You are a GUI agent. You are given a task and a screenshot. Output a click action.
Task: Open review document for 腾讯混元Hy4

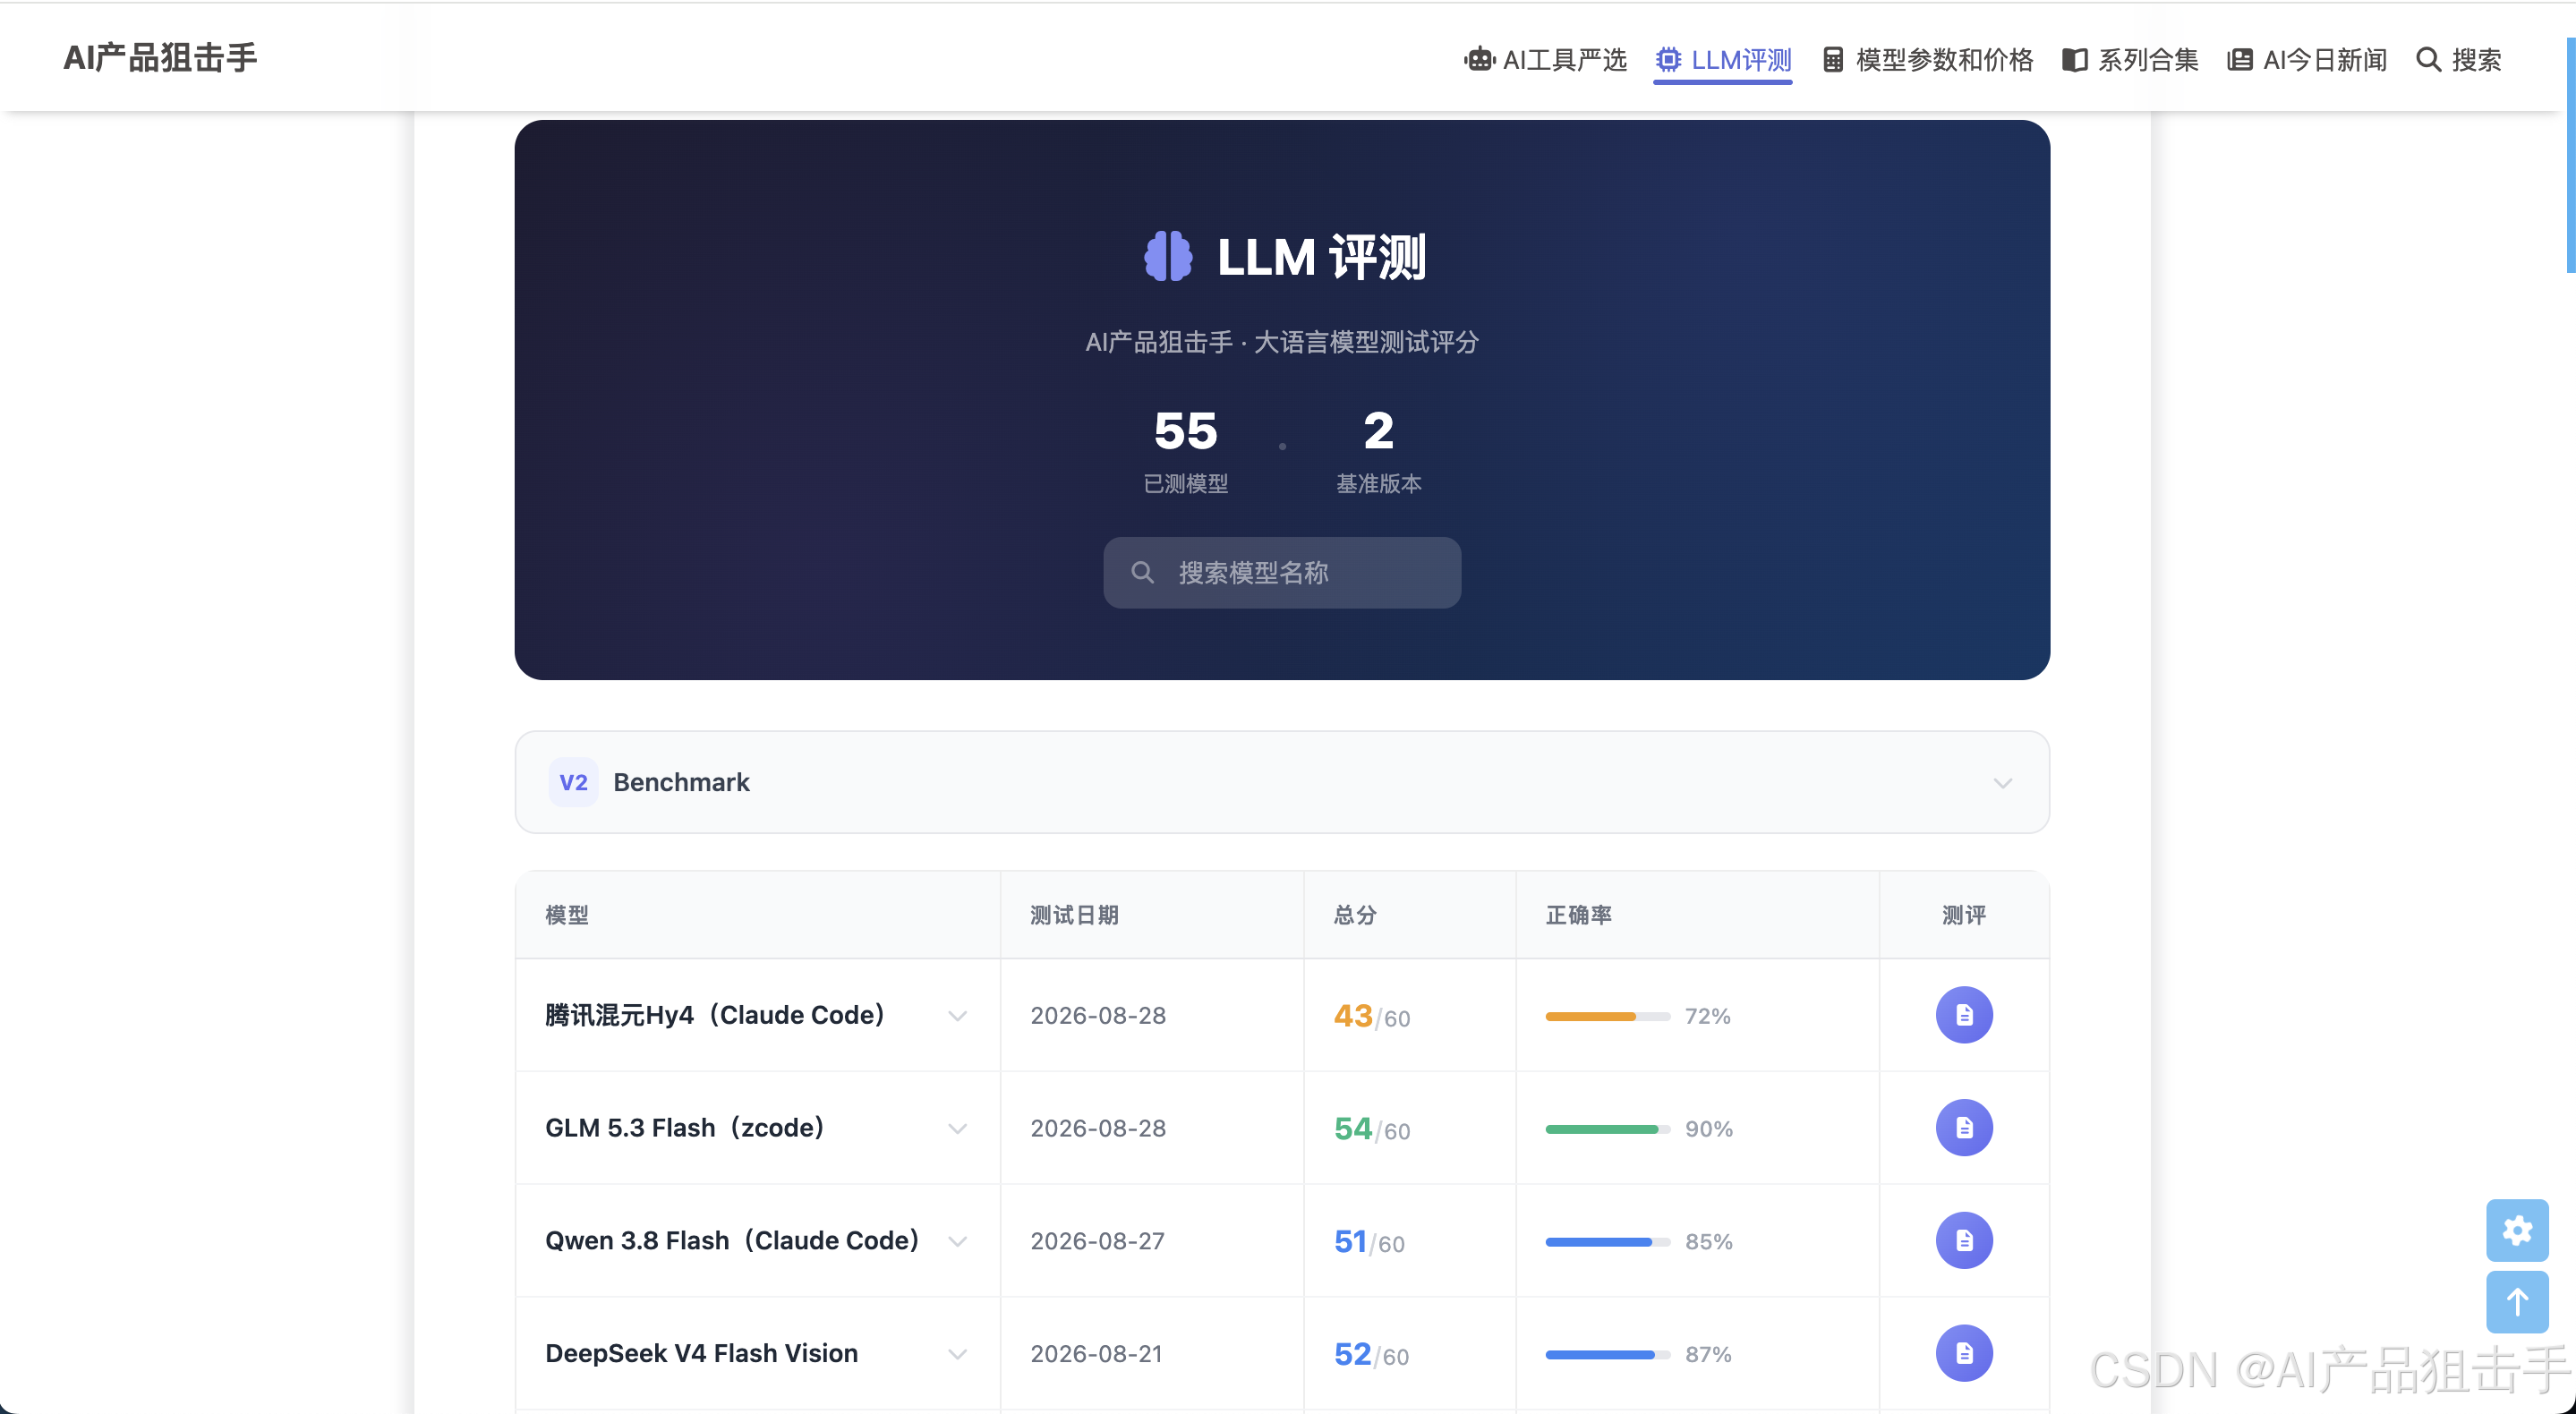pyautogui.click(x=1964, y=1015)
